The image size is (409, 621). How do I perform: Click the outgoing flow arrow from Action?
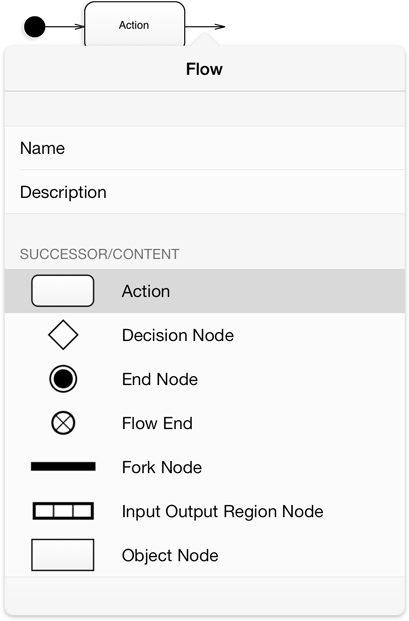(x=205, y=27)
